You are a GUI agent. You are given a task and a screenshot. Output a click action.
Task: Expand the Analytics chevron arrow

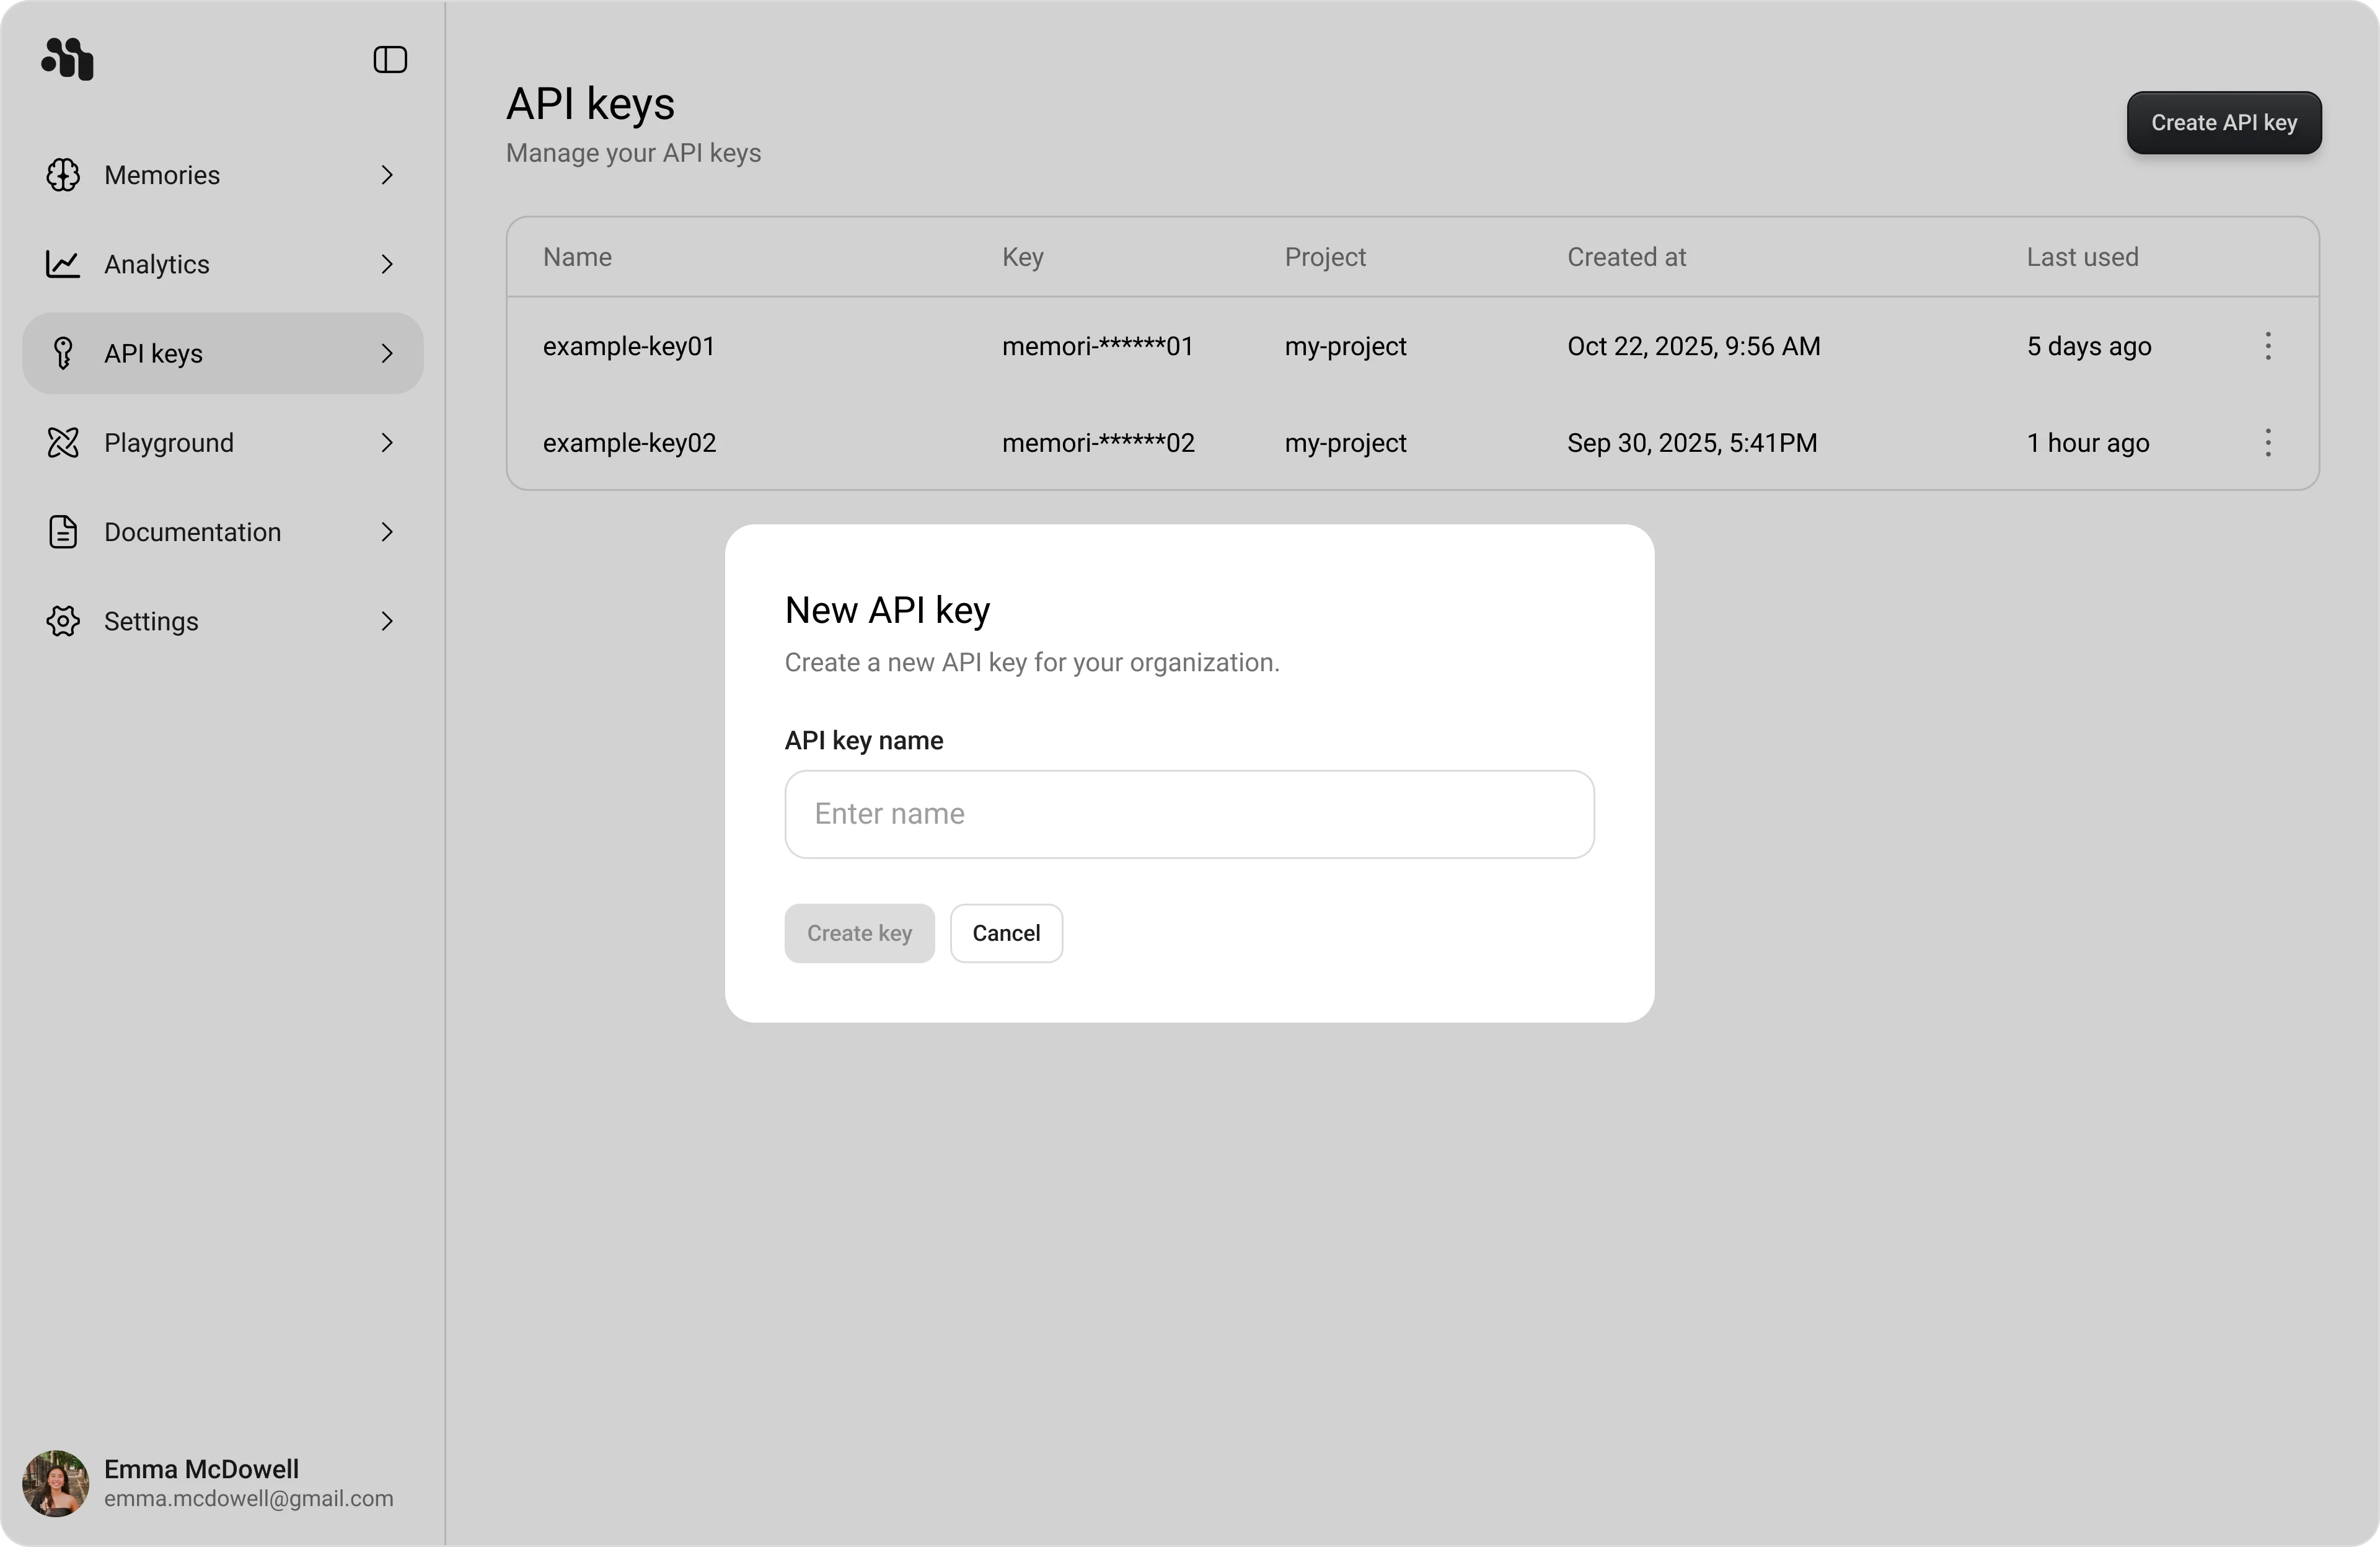point(387,264)
